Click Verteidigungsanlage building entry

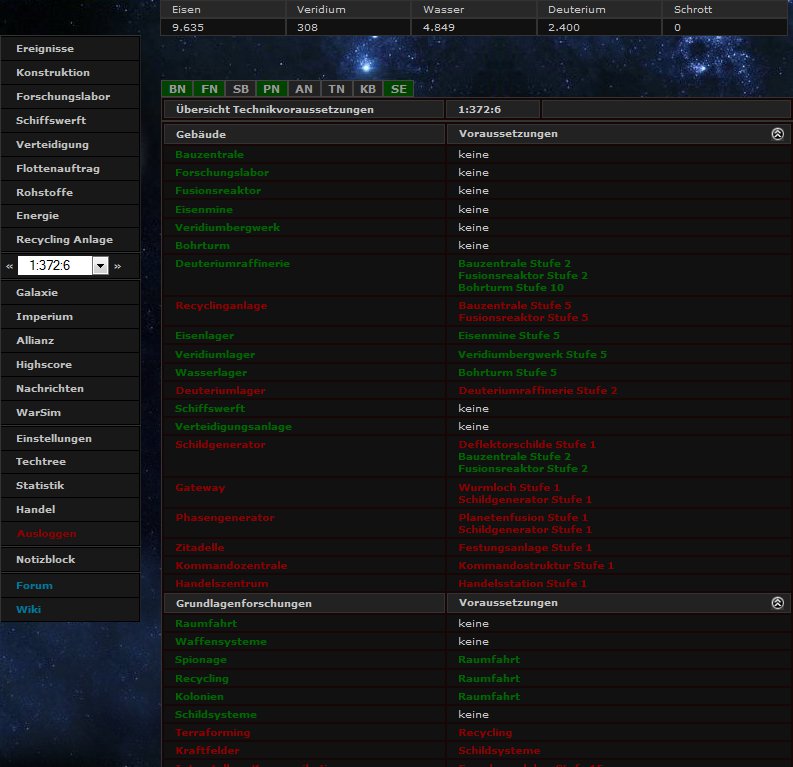point(233,427)
